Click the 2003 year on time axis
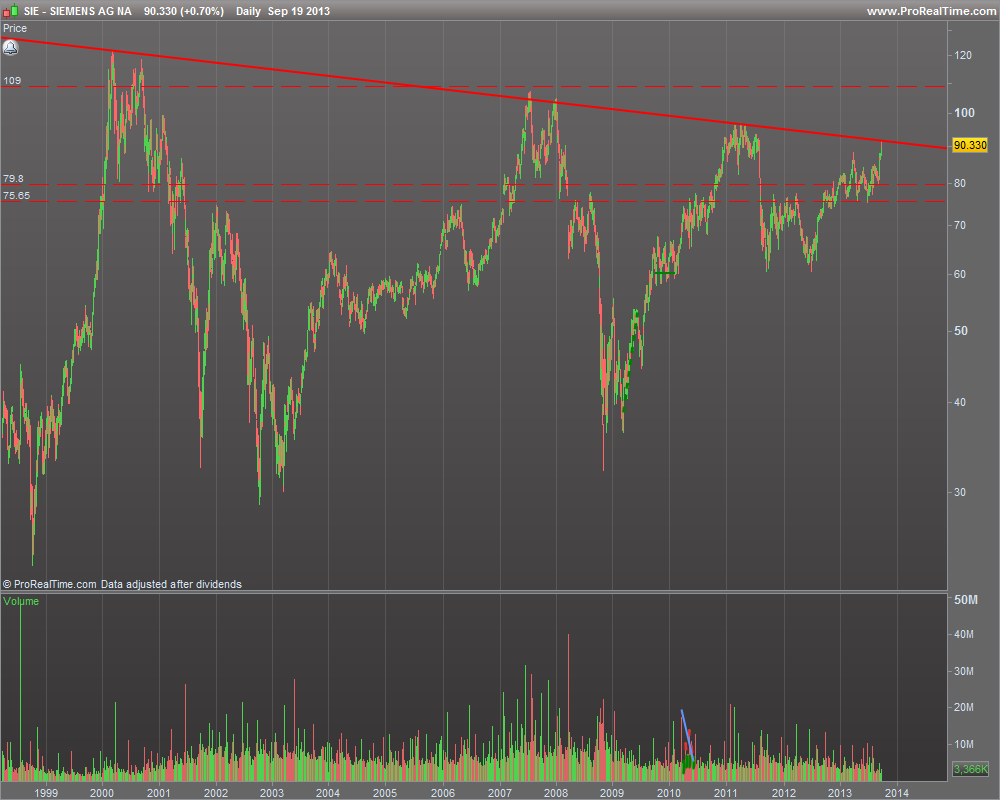 point(272,792)
